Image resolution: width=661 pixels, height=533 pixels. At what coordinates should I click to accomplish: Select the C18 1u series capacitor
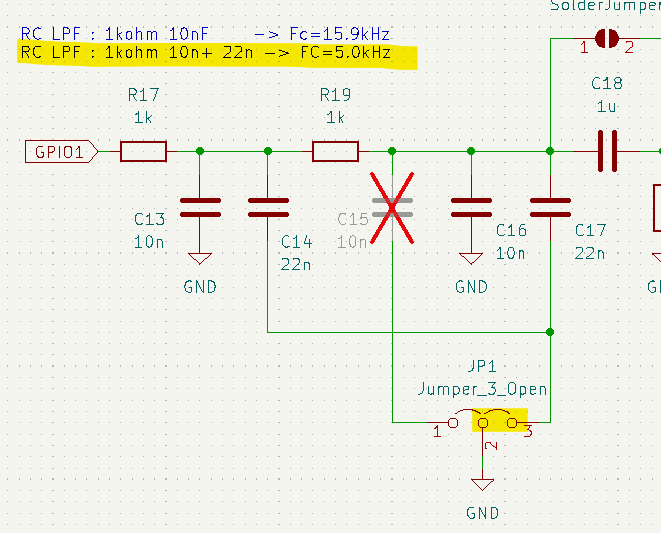click(x=607, y=151)
